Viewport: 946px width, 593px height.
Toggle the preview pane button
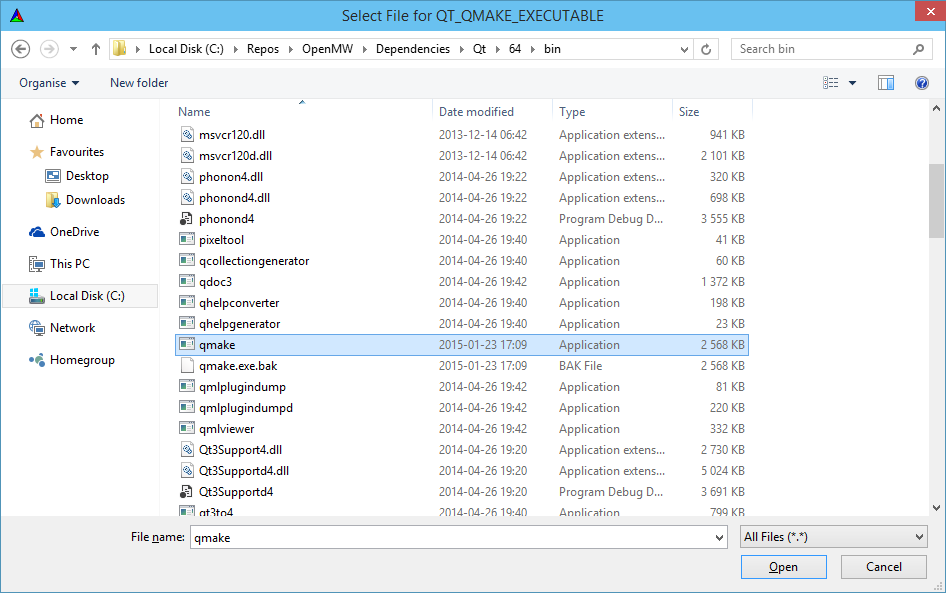[x=885, y=82]
